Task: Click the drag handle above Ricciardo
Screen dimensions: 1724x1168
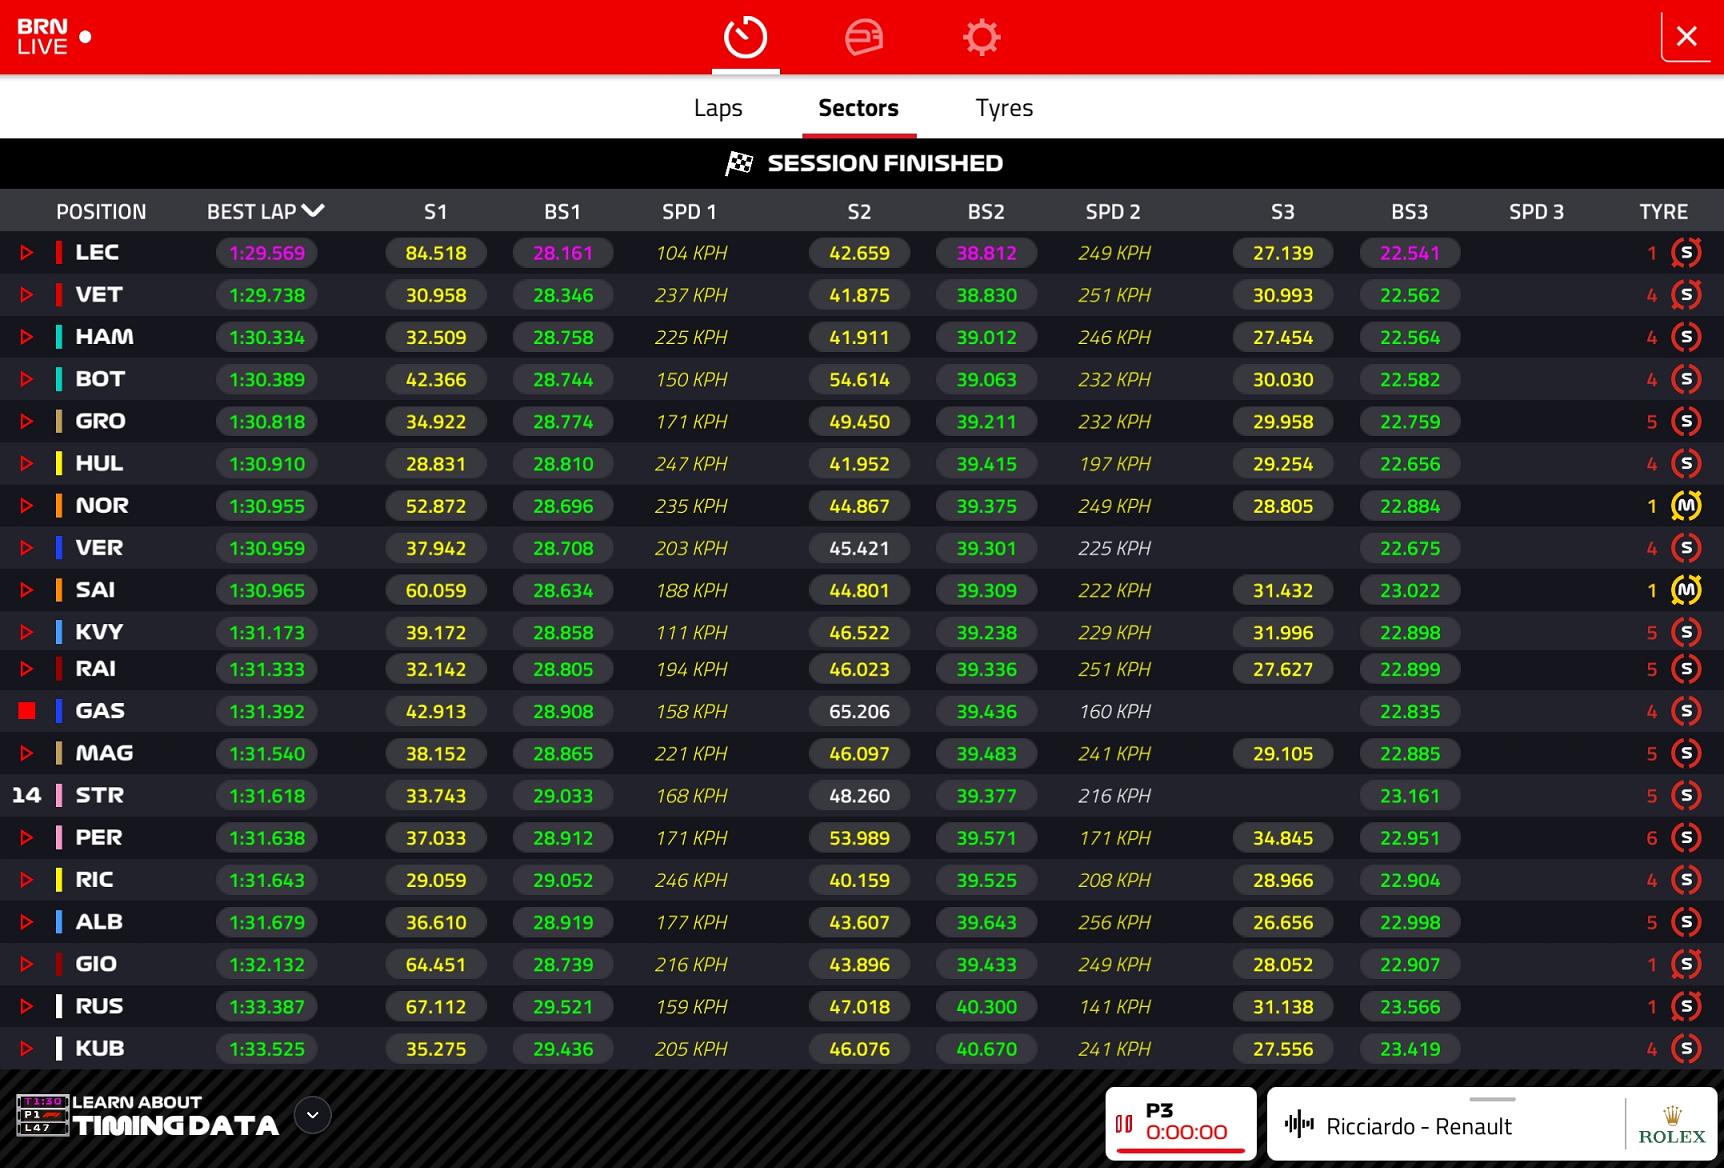Action: (x=1492, y=1099)
